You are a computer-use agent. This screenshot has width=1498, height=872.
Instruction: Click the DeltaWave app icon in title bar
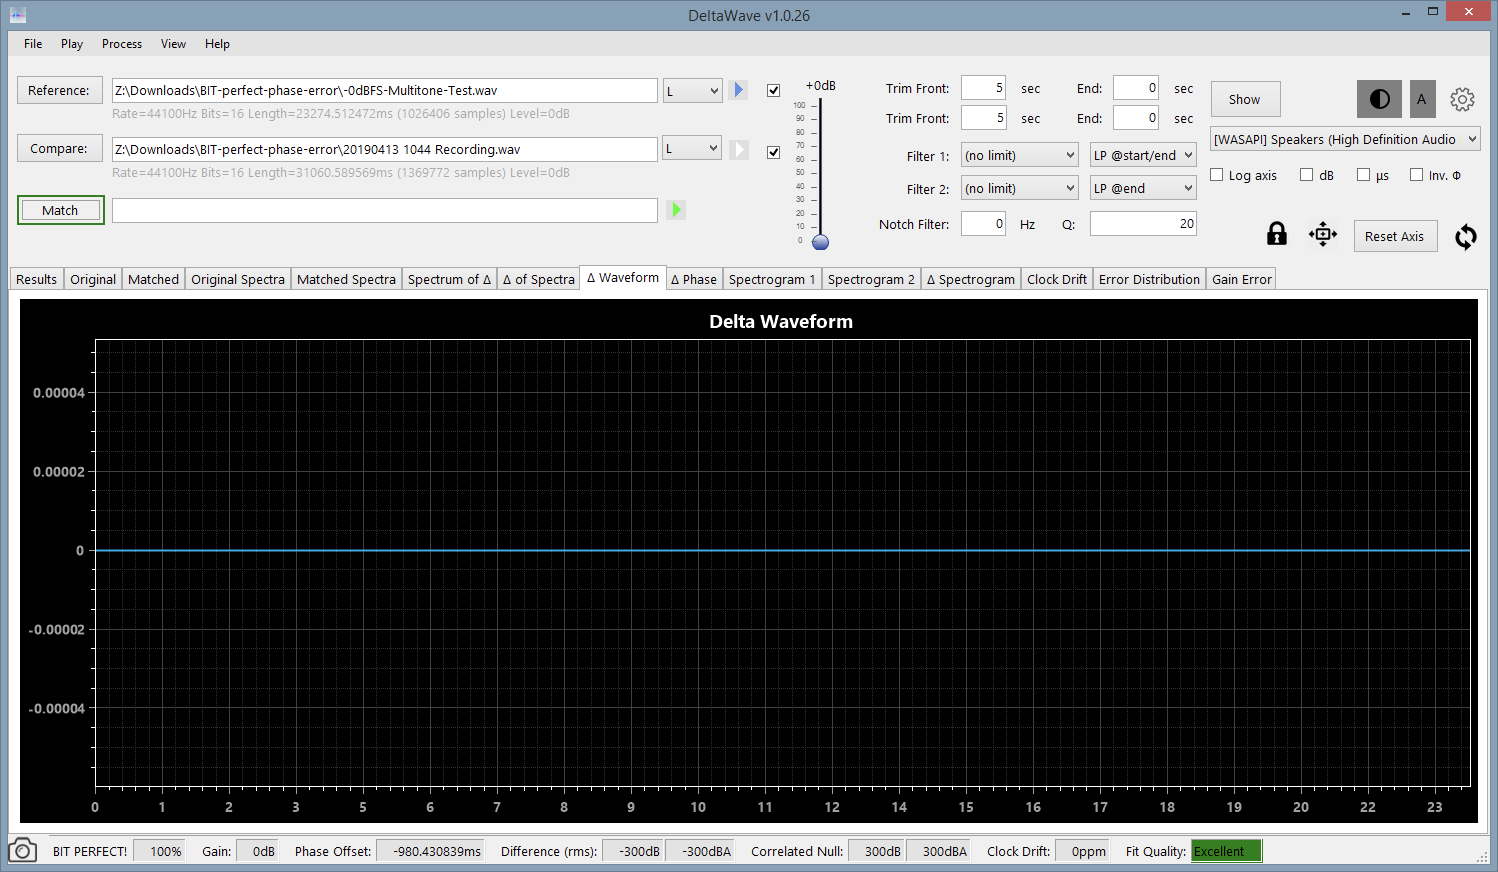pyautogui.click(x=17, y=15)
